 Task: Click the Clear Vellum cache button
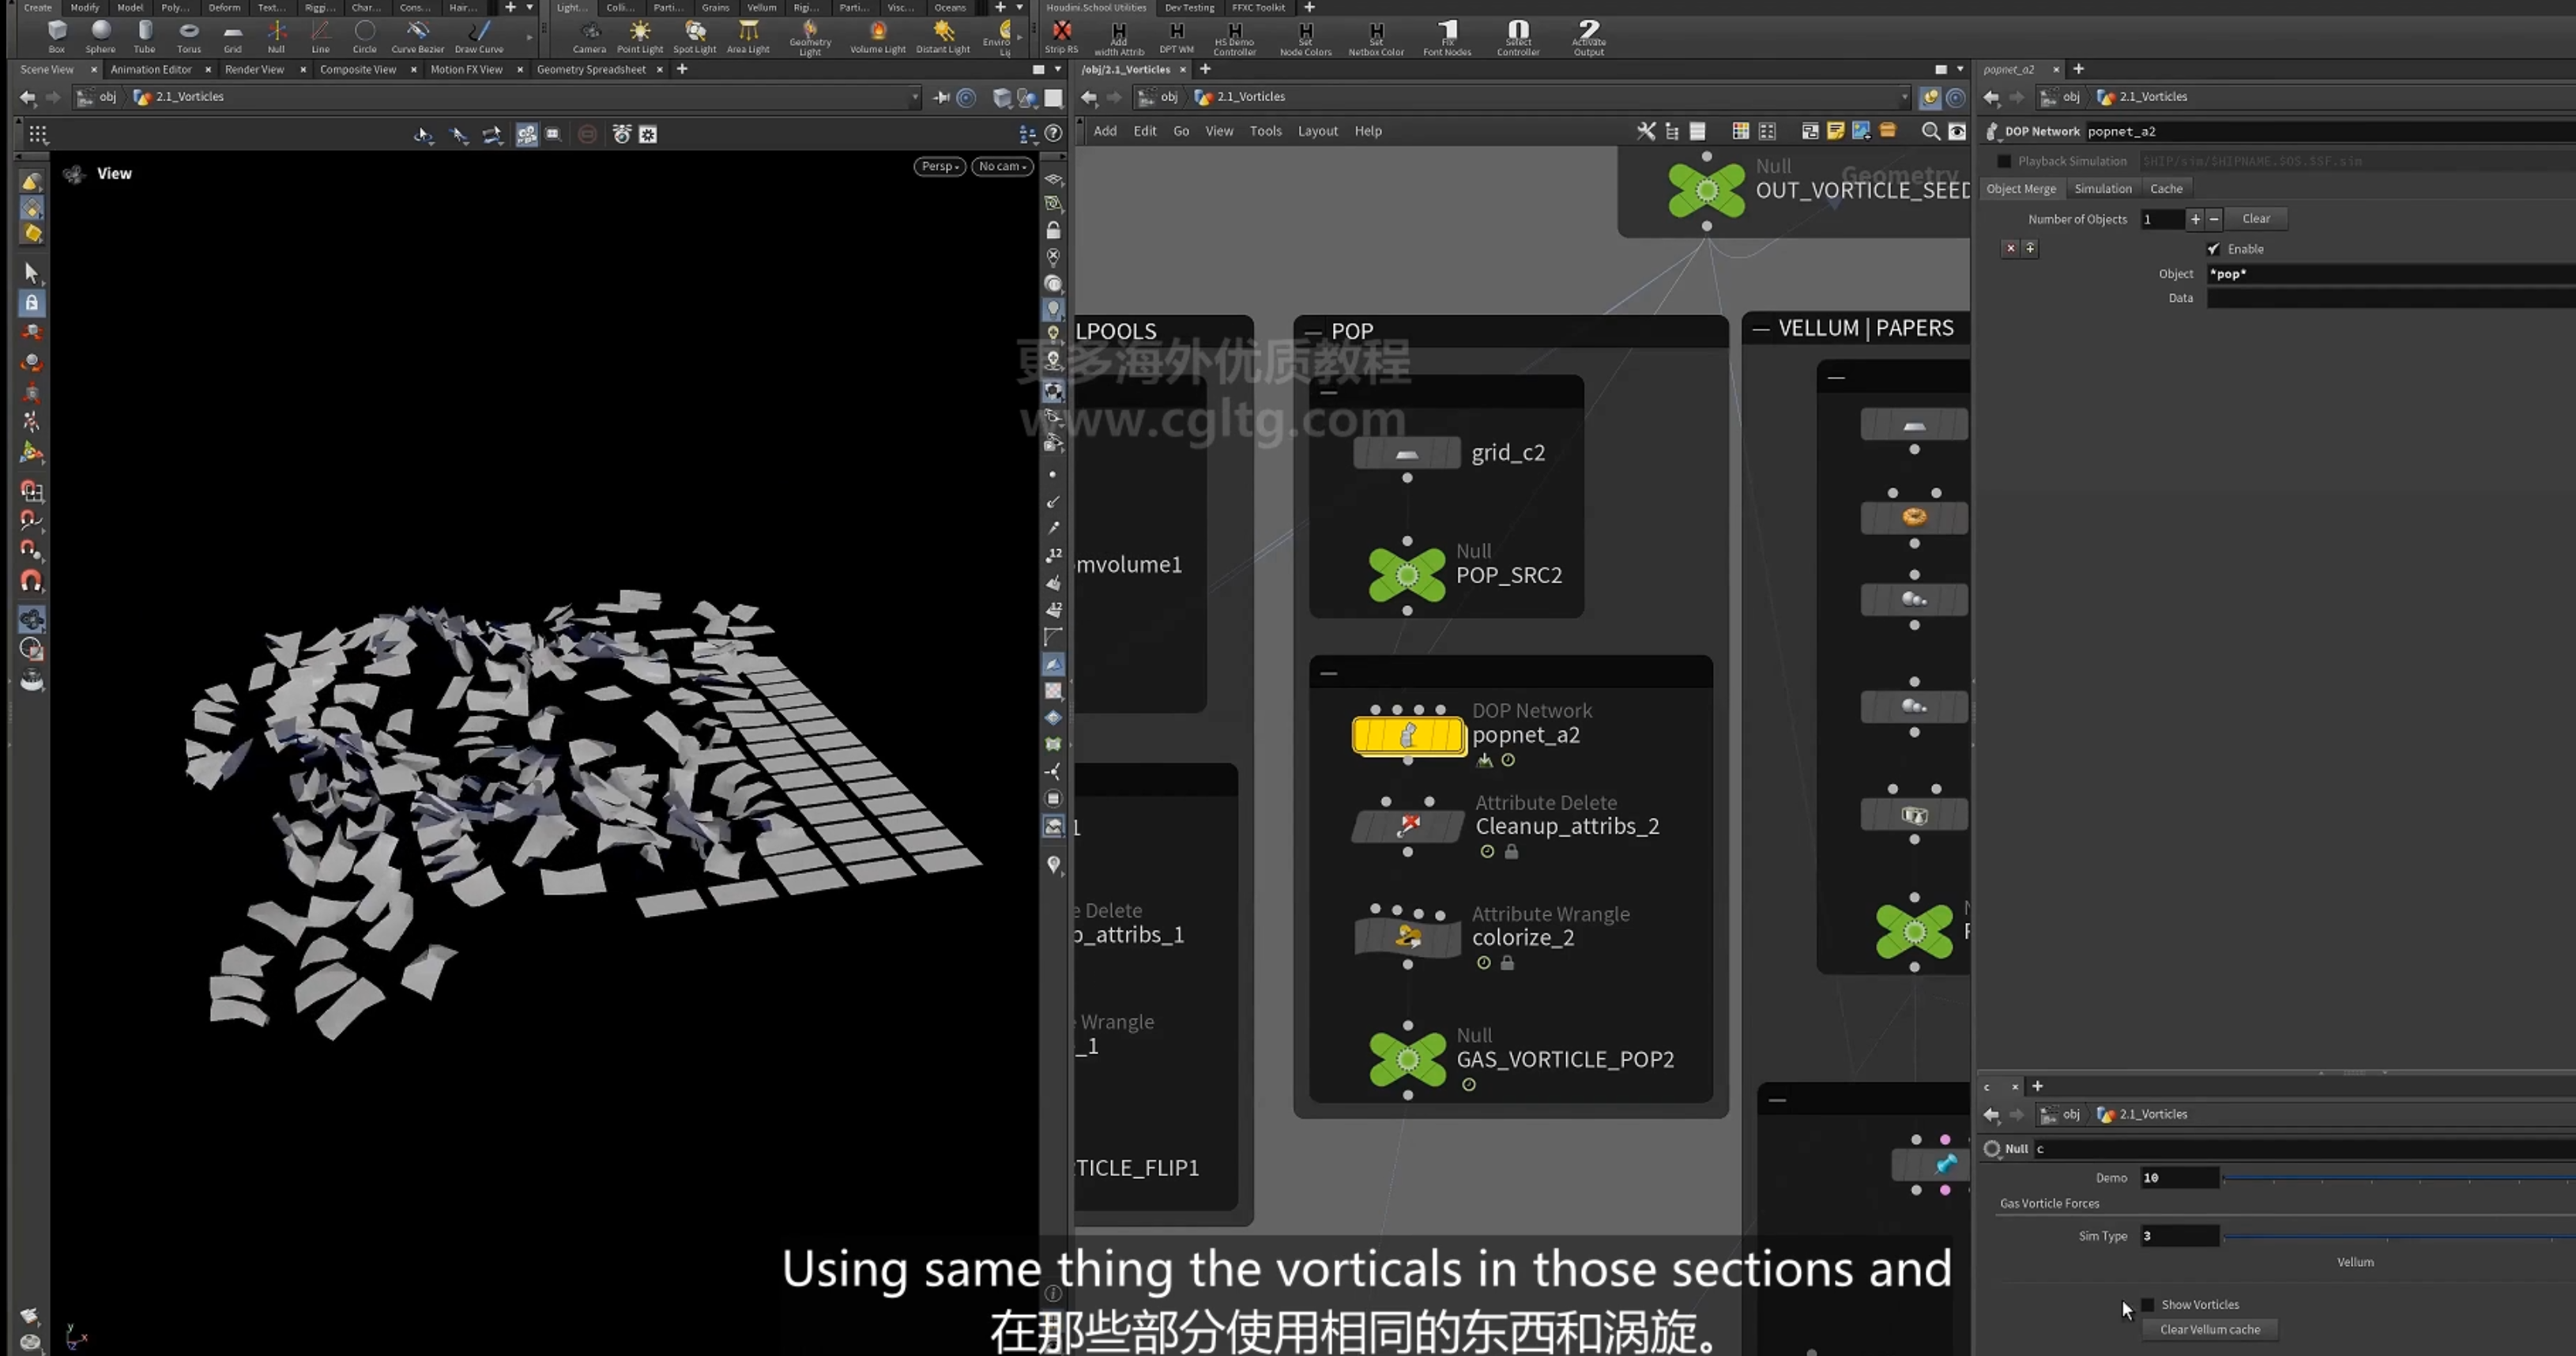pos(2210,1329)
